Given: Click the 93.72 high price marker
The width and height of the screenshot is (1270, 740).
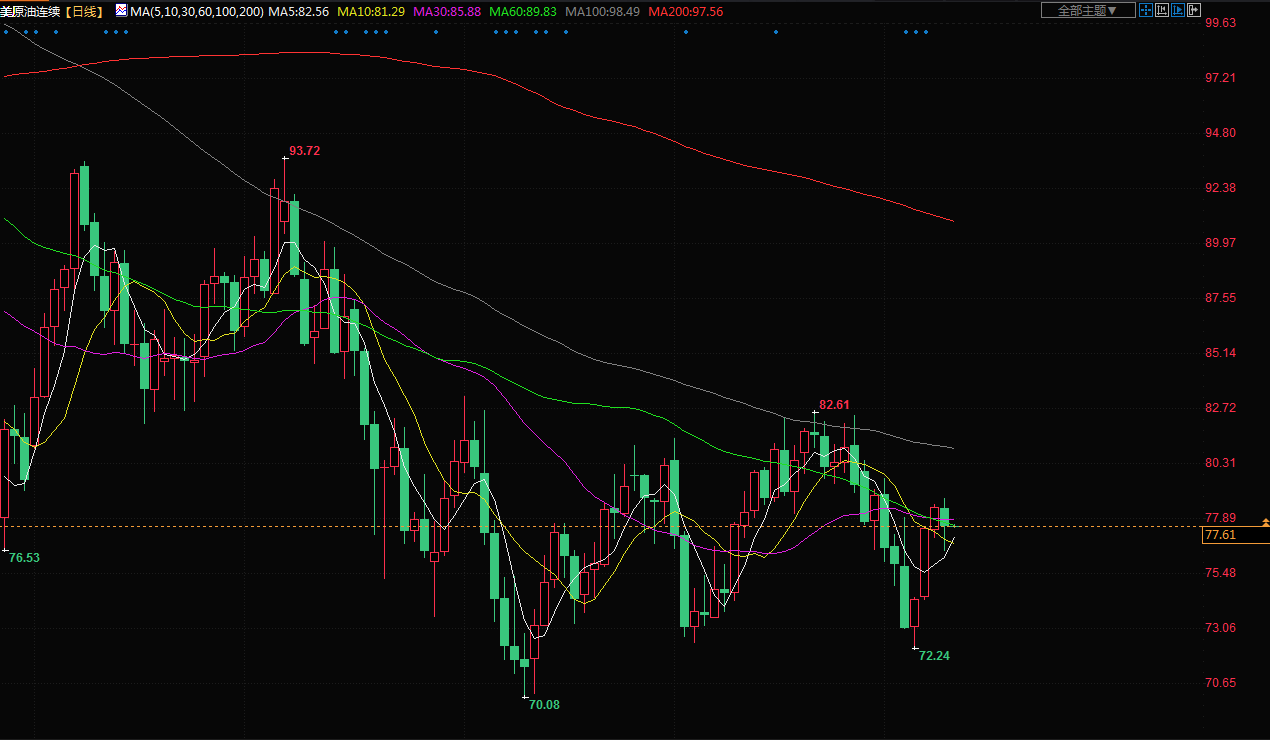Looking at the screenshot, I should (304, 151).
